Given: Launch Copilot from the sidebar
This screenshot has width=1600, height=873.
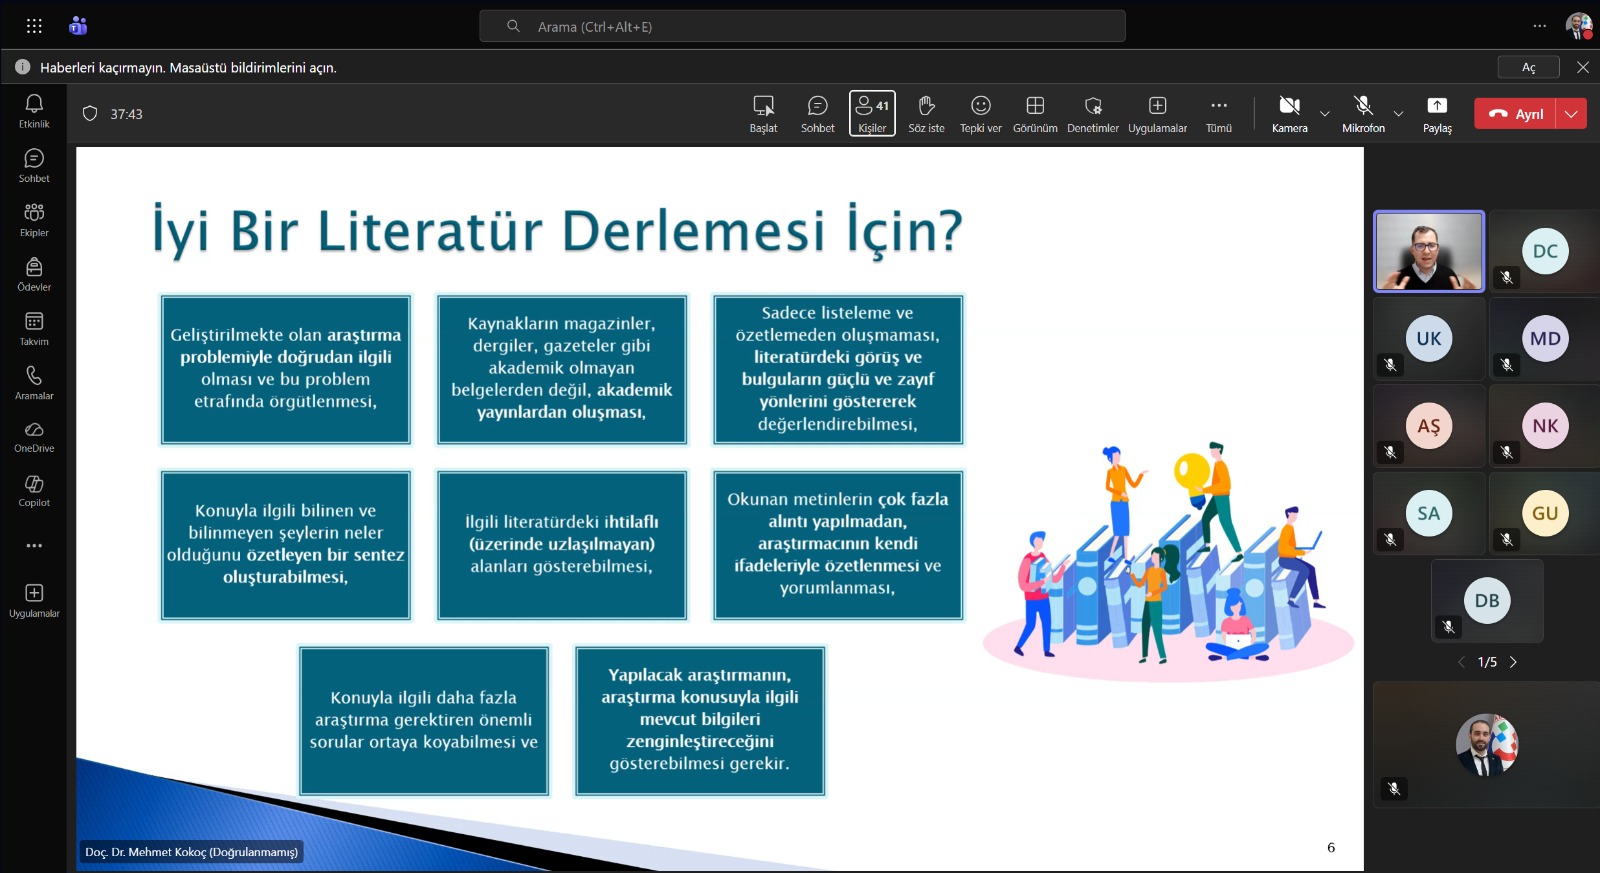Looking at the screenshot, I should pos(34,490).
